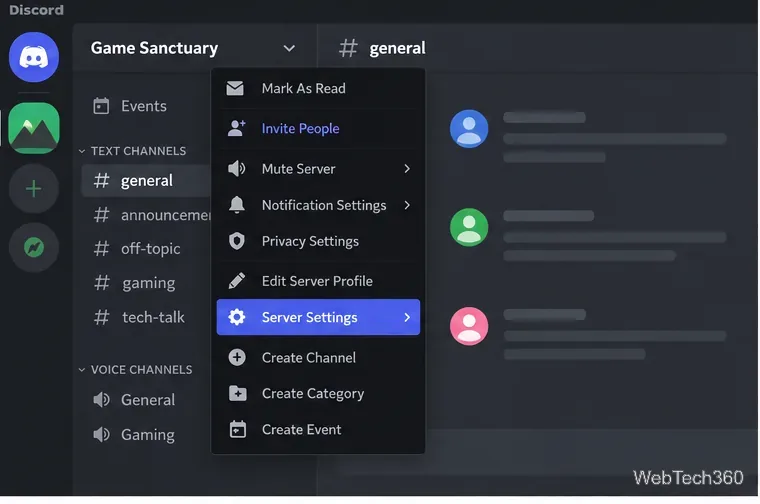Choose Create Category from the menu
This screenshot has width=760, height=504.
pos(318,394)
